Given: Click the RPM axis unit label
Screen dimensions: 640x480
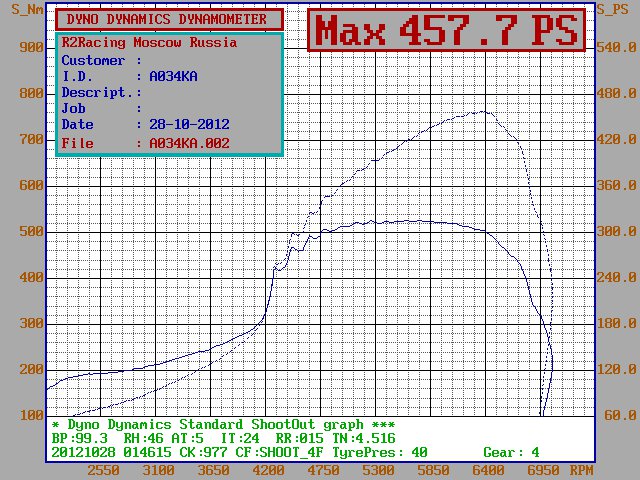Looking at the screenshot, I should [581, 469].
